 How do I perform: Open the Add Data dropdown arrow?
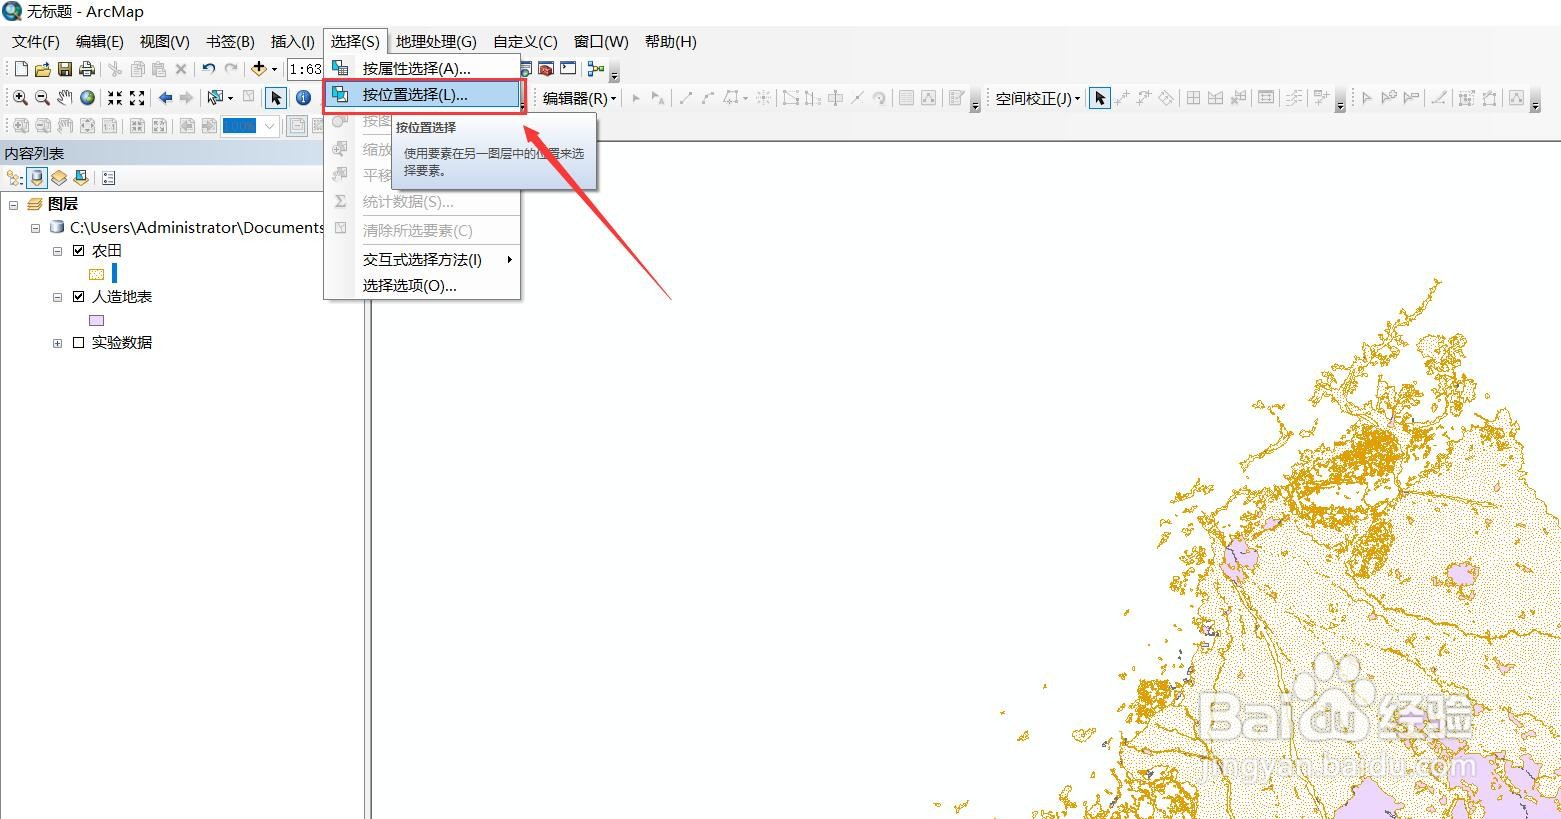pyautogui.click(x=274, y=69)
